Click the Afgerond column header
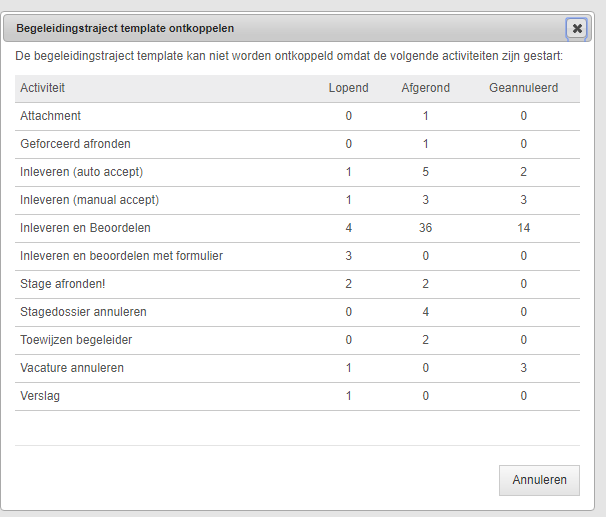 tap(426, 88)
